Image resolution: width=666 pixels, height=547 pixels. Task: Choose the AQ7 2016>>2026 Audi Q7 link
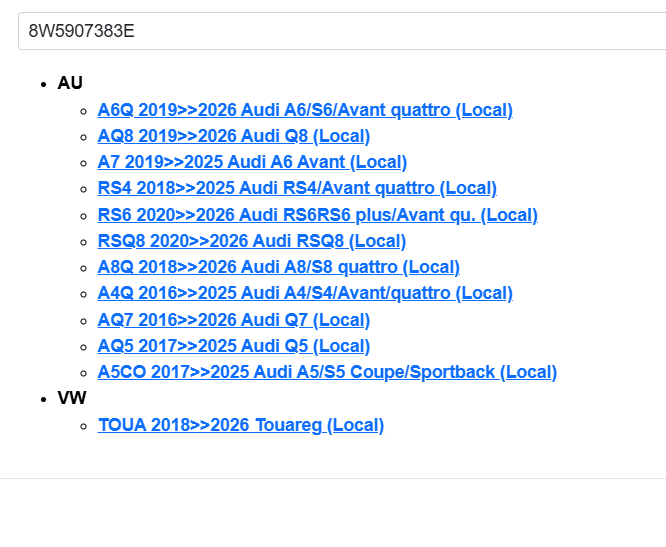[233, 320]
